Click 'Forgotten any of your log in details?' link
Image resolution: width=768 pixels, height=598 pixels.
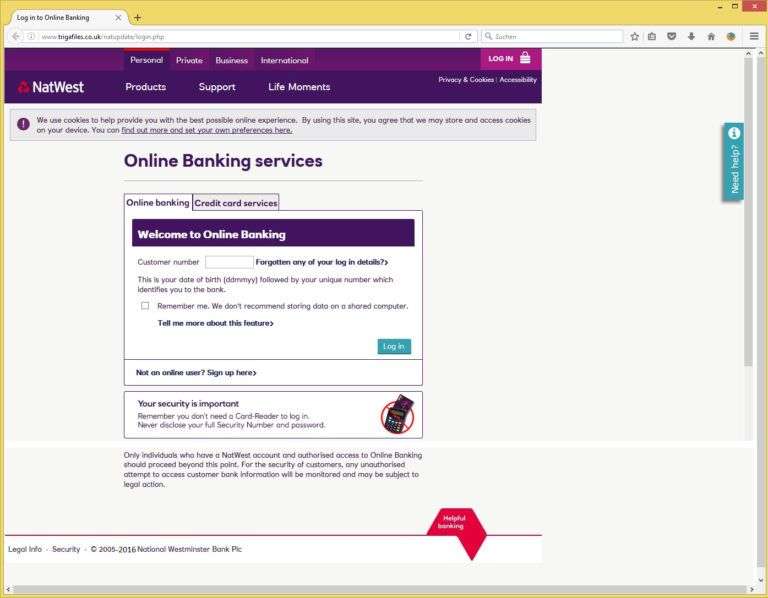322,262
